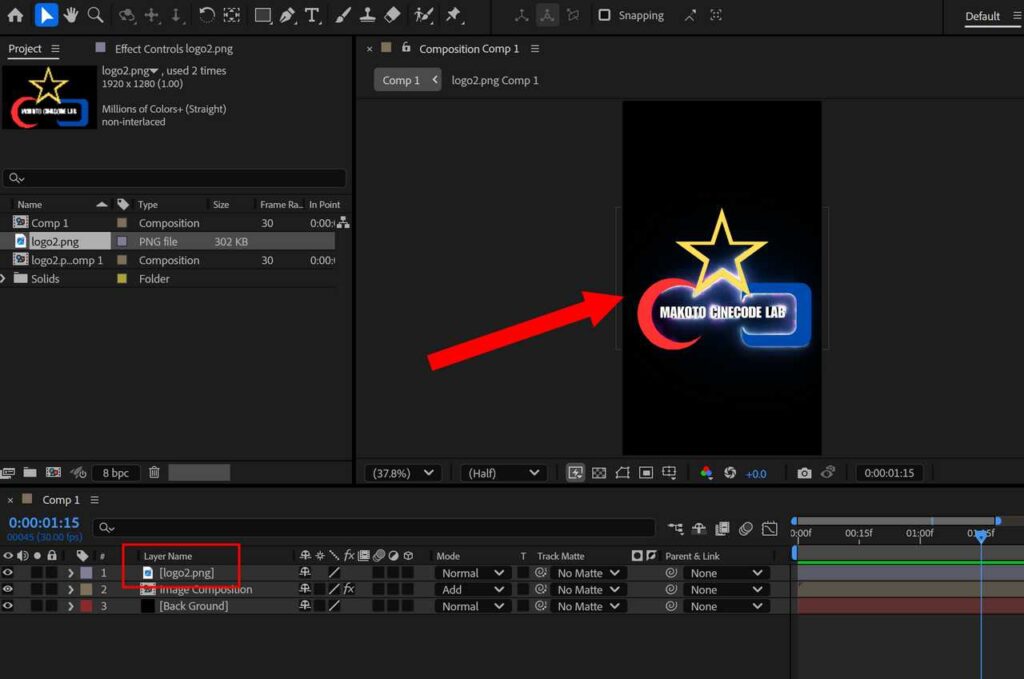Select the Selection arrow tool

pos(45,15)
